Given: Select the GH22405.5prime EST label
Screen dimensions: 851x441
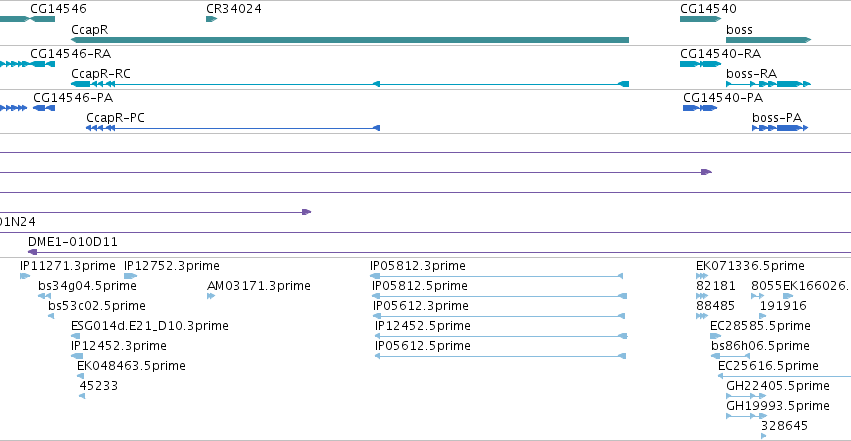Looking at the screenshot, I should coord(778,386).
